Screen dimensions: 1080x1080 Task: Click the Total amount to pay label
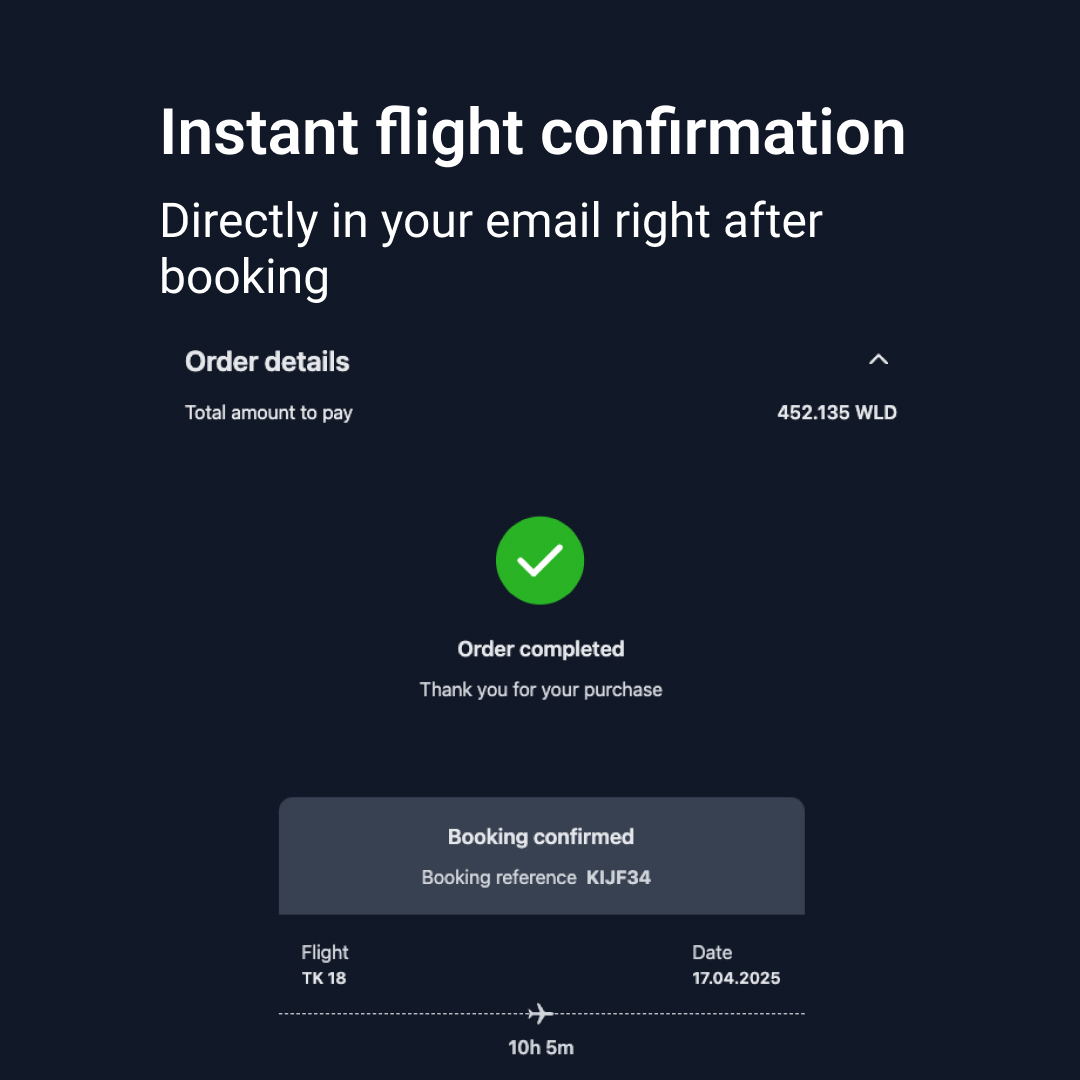[268, 412]
